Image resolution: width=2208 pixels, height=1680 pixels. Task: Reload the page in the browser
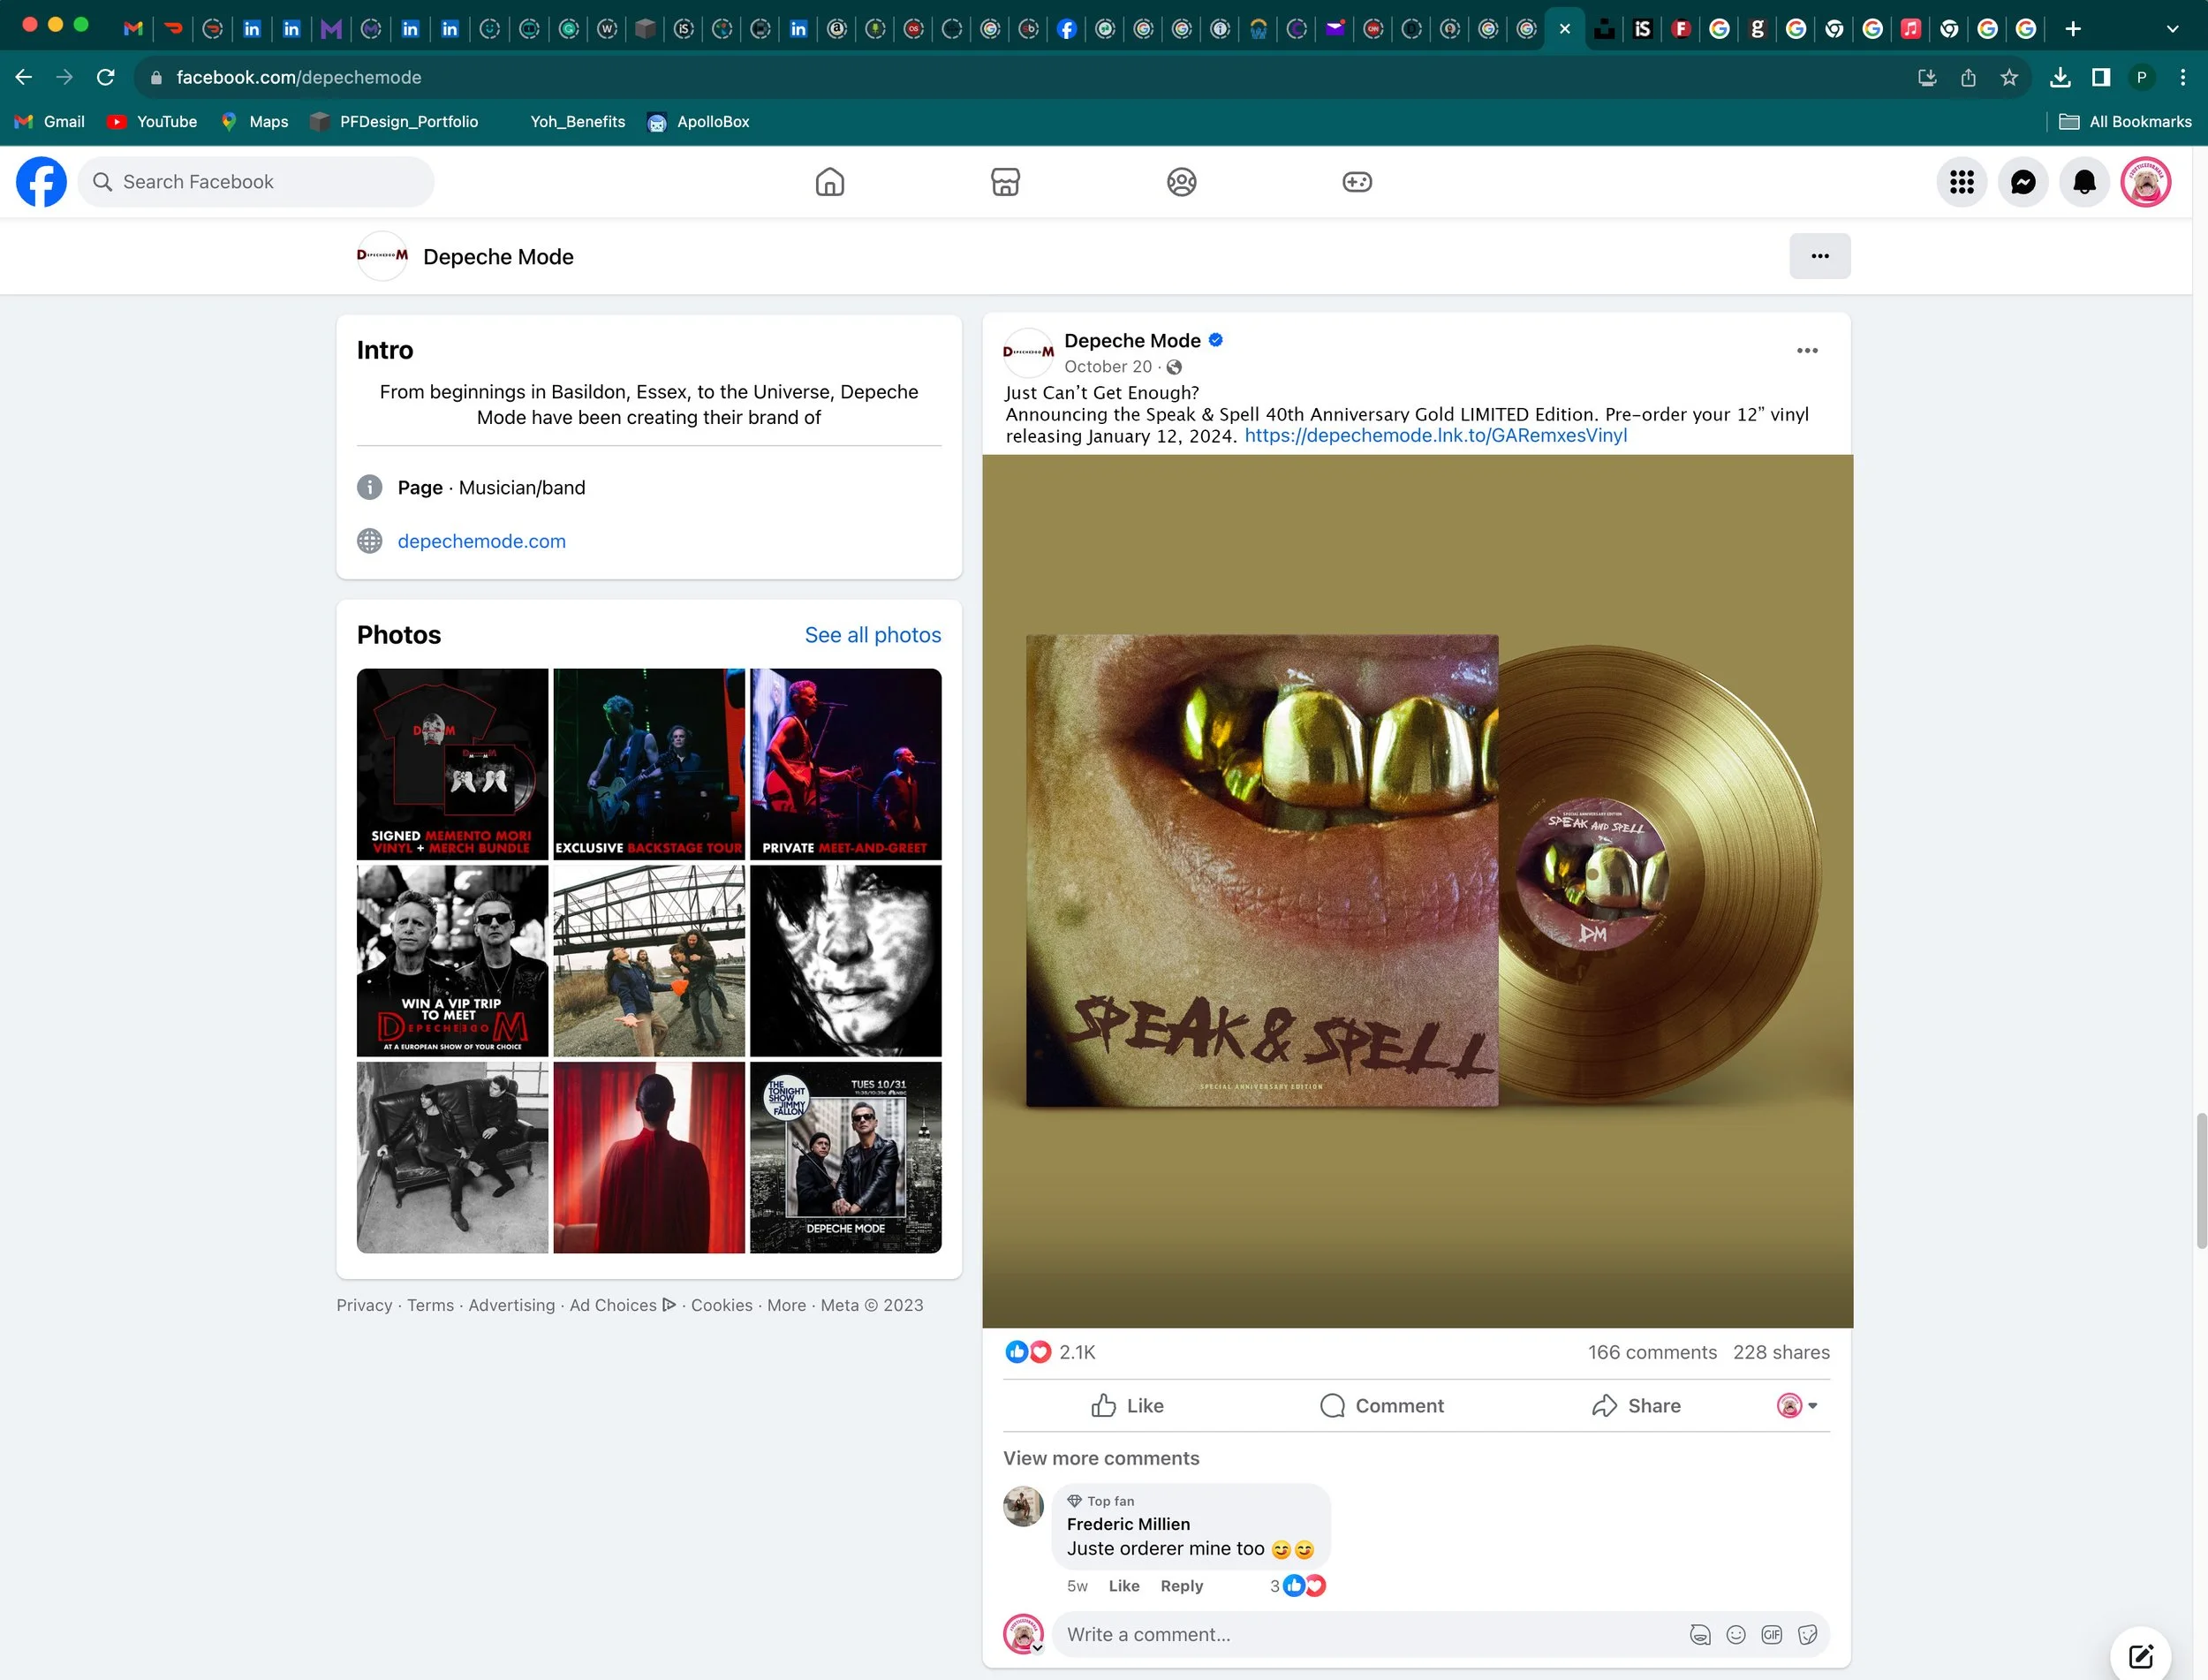(105, 77)
